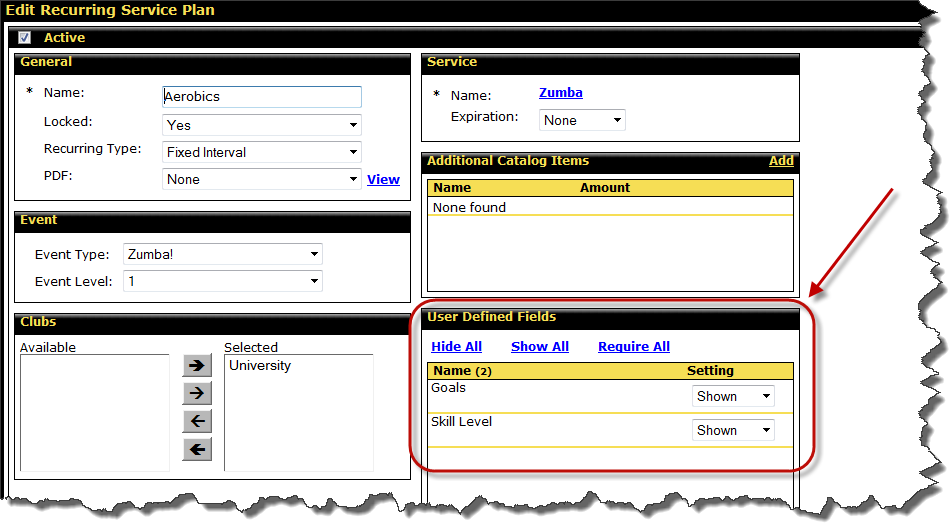The height and width of the screenshot is (526, 952).
Task: Click the Name field containing Aerobics
Action: tap(262, 97)
